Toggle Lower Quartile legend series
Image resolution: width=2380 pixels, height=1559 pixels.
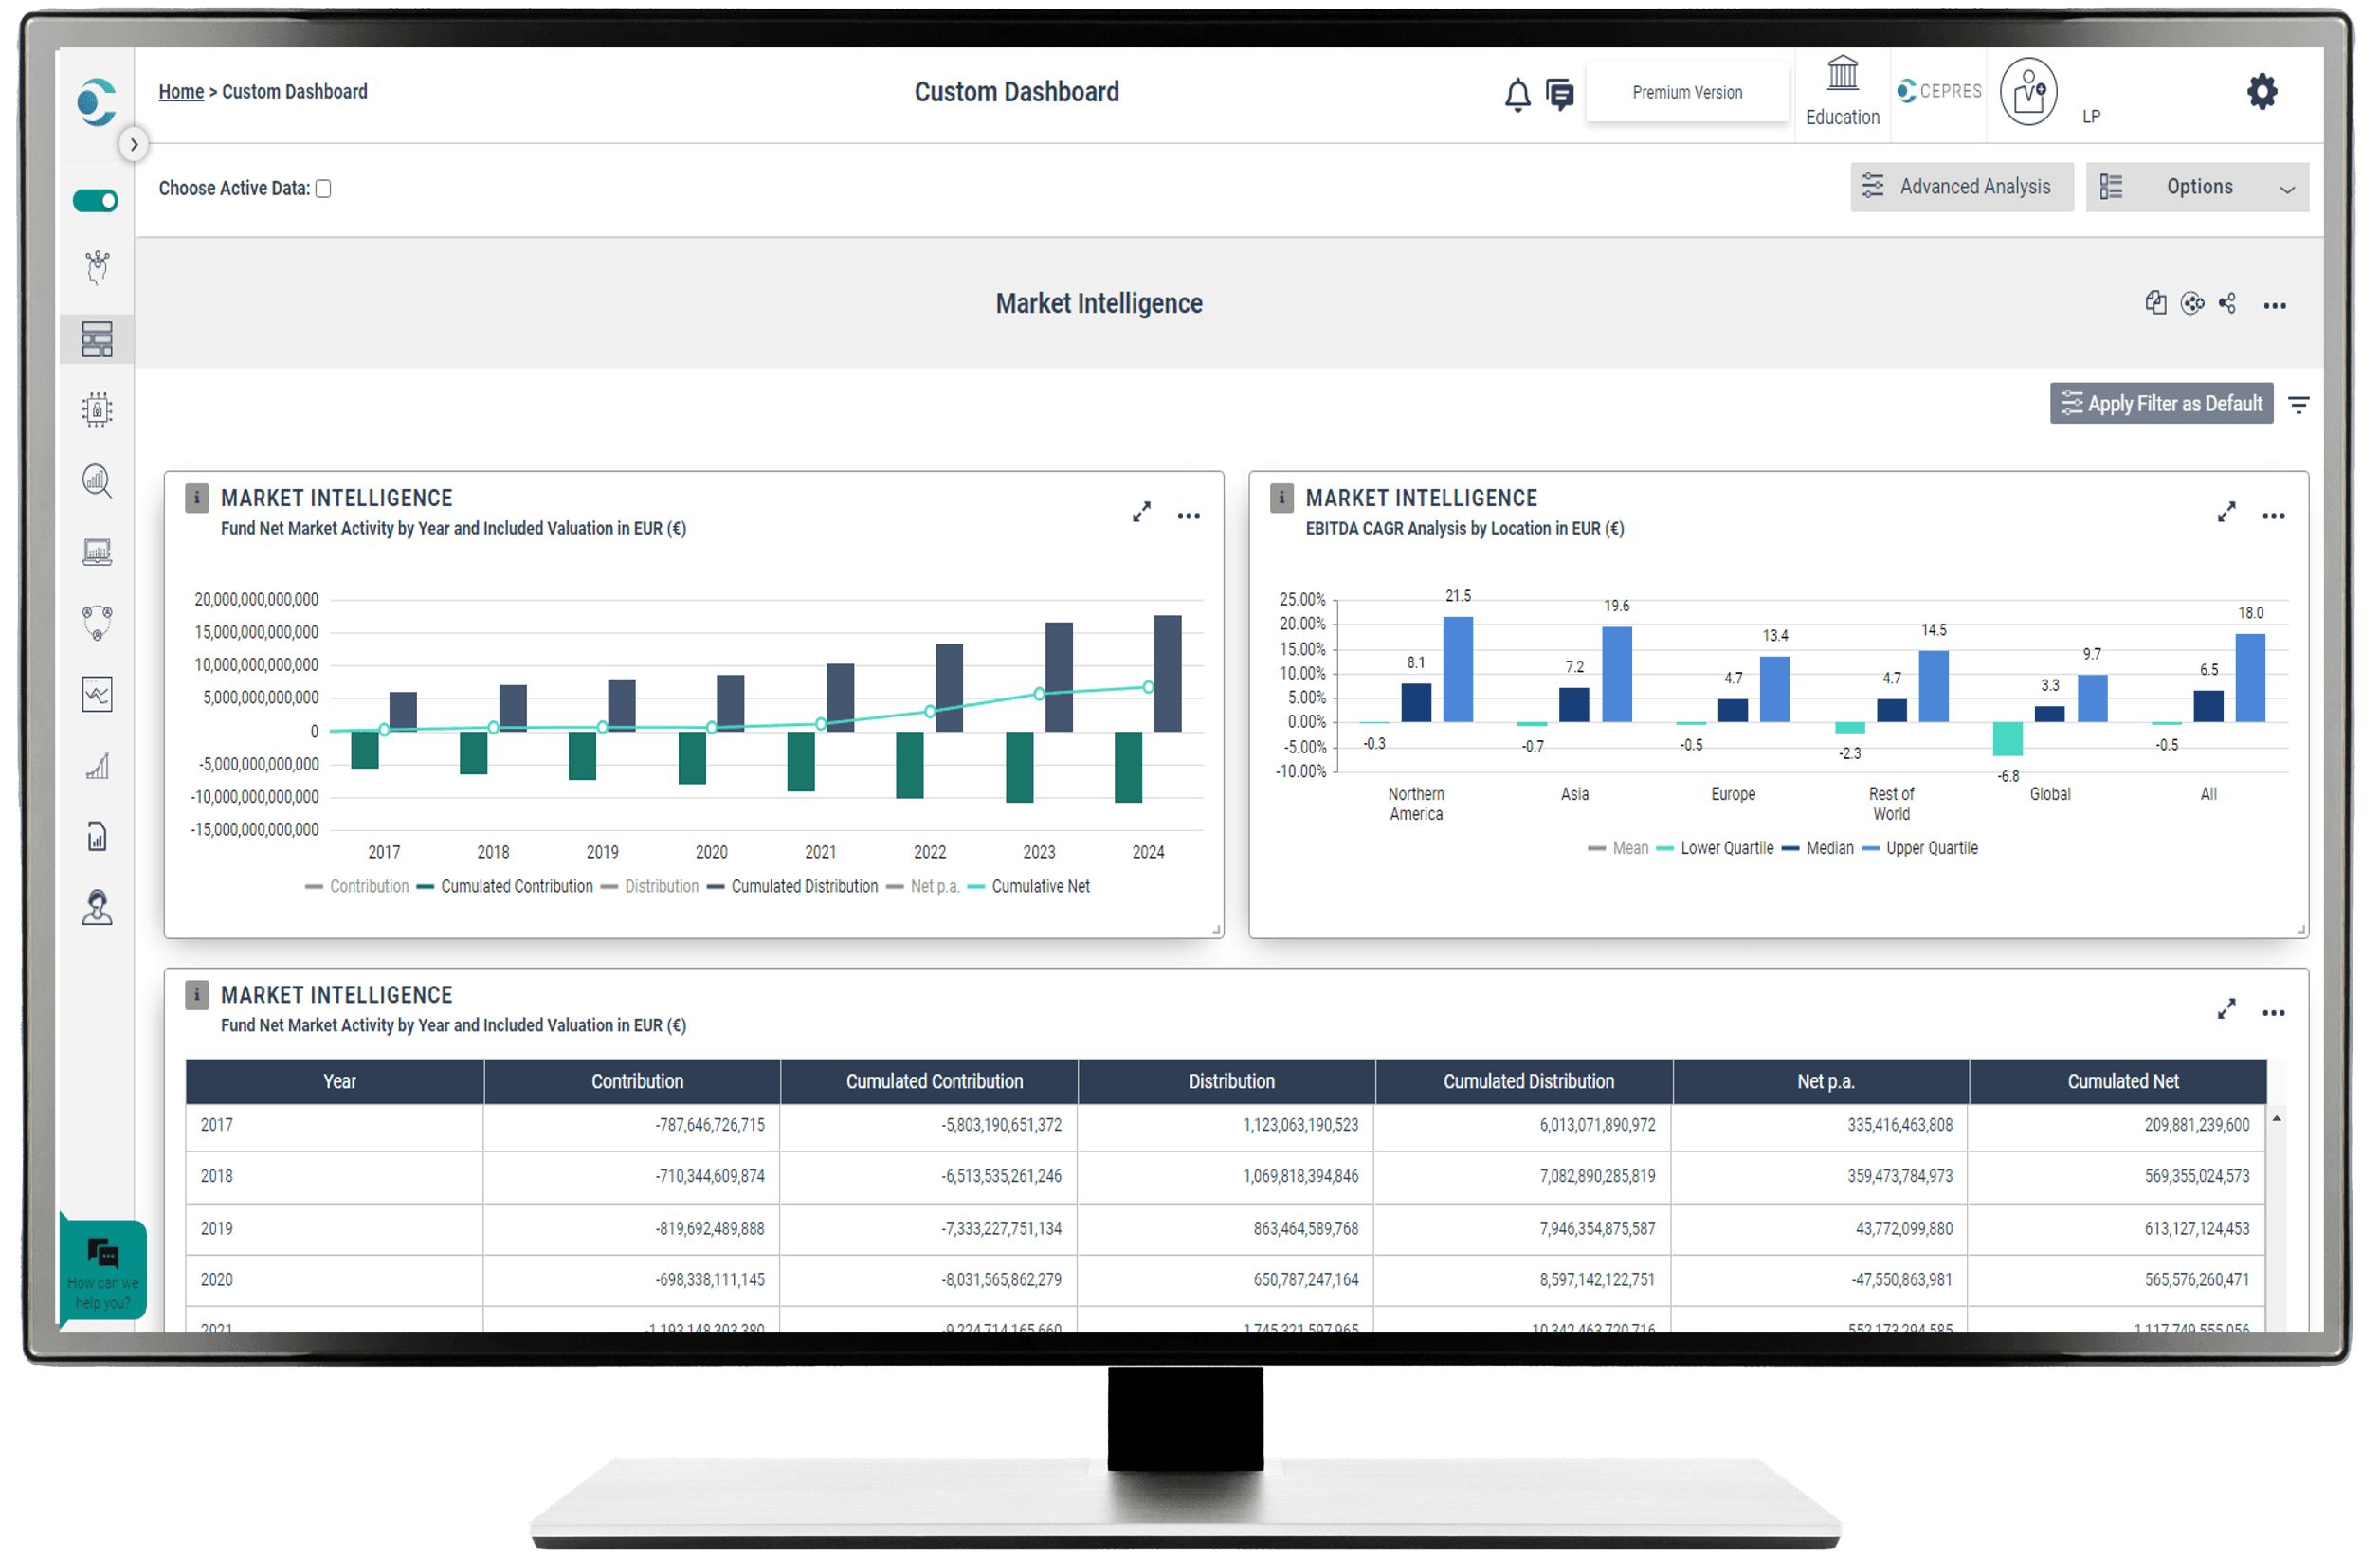(1715, 848)
